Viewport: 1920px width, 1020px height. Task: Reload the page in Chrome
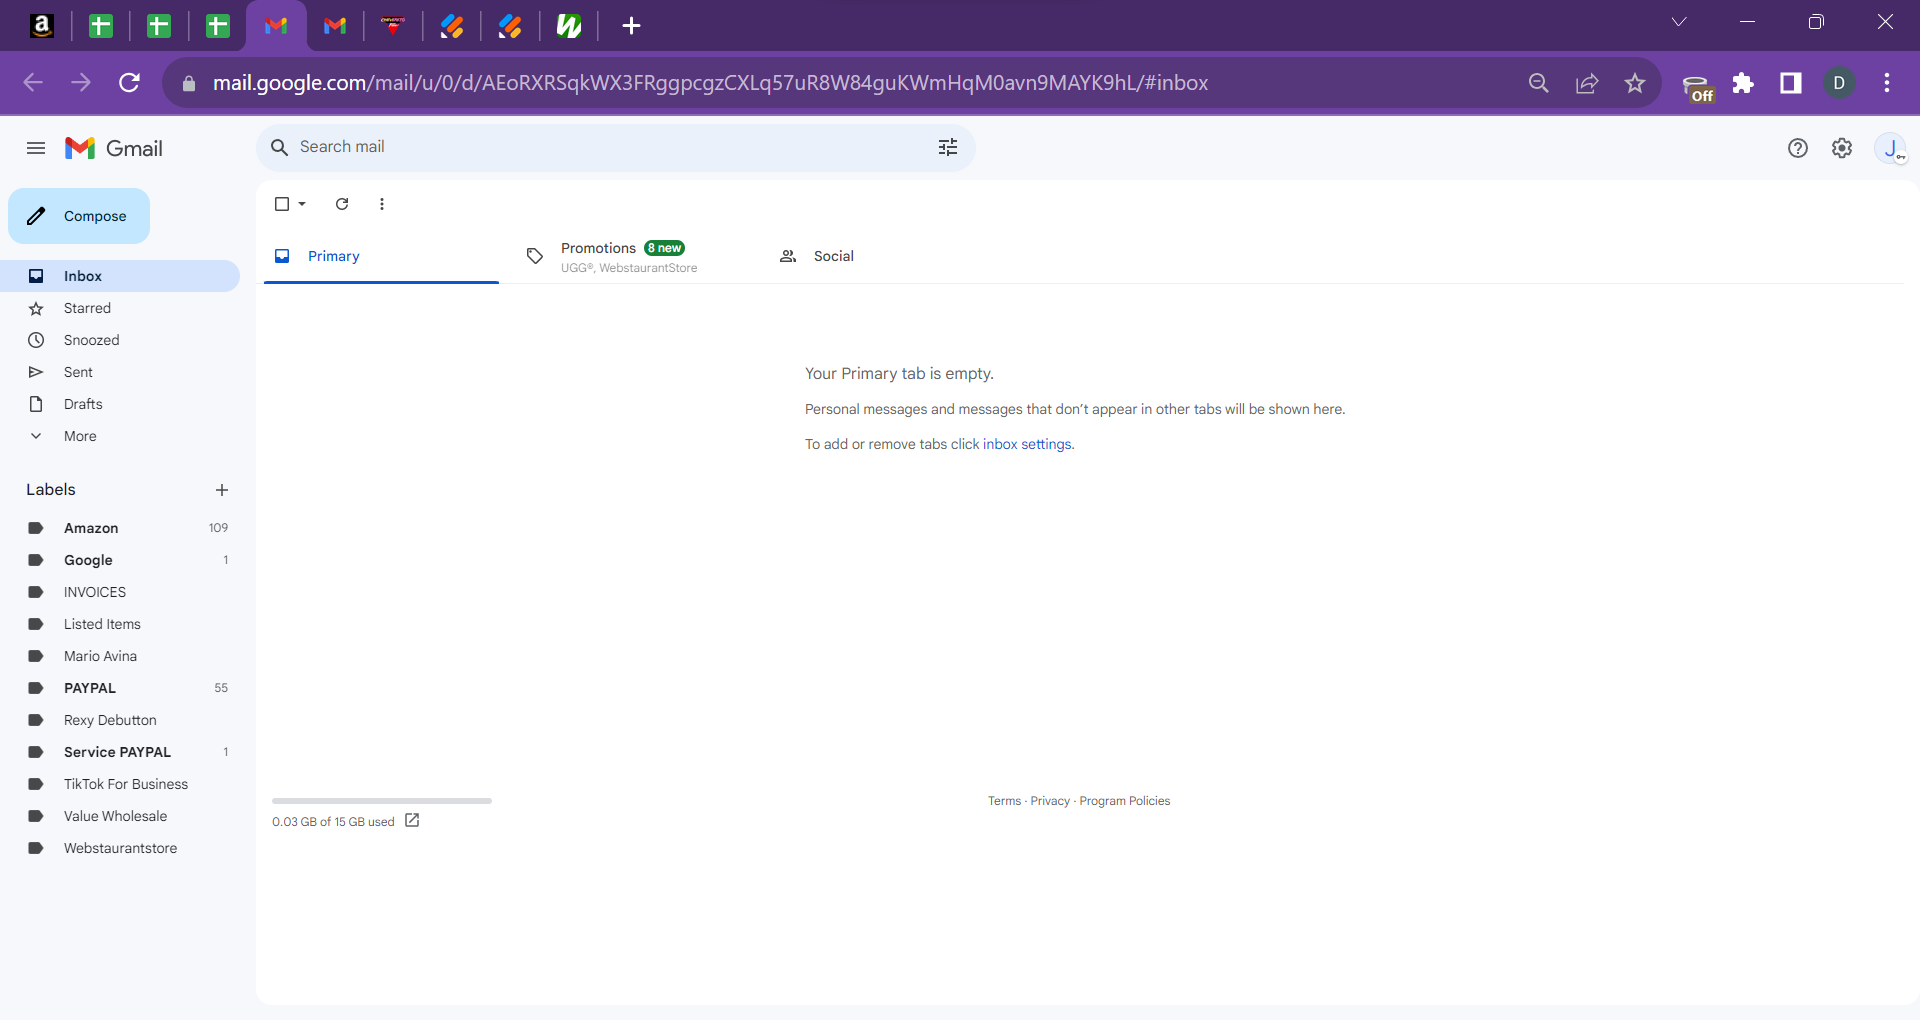pos(129,83)
